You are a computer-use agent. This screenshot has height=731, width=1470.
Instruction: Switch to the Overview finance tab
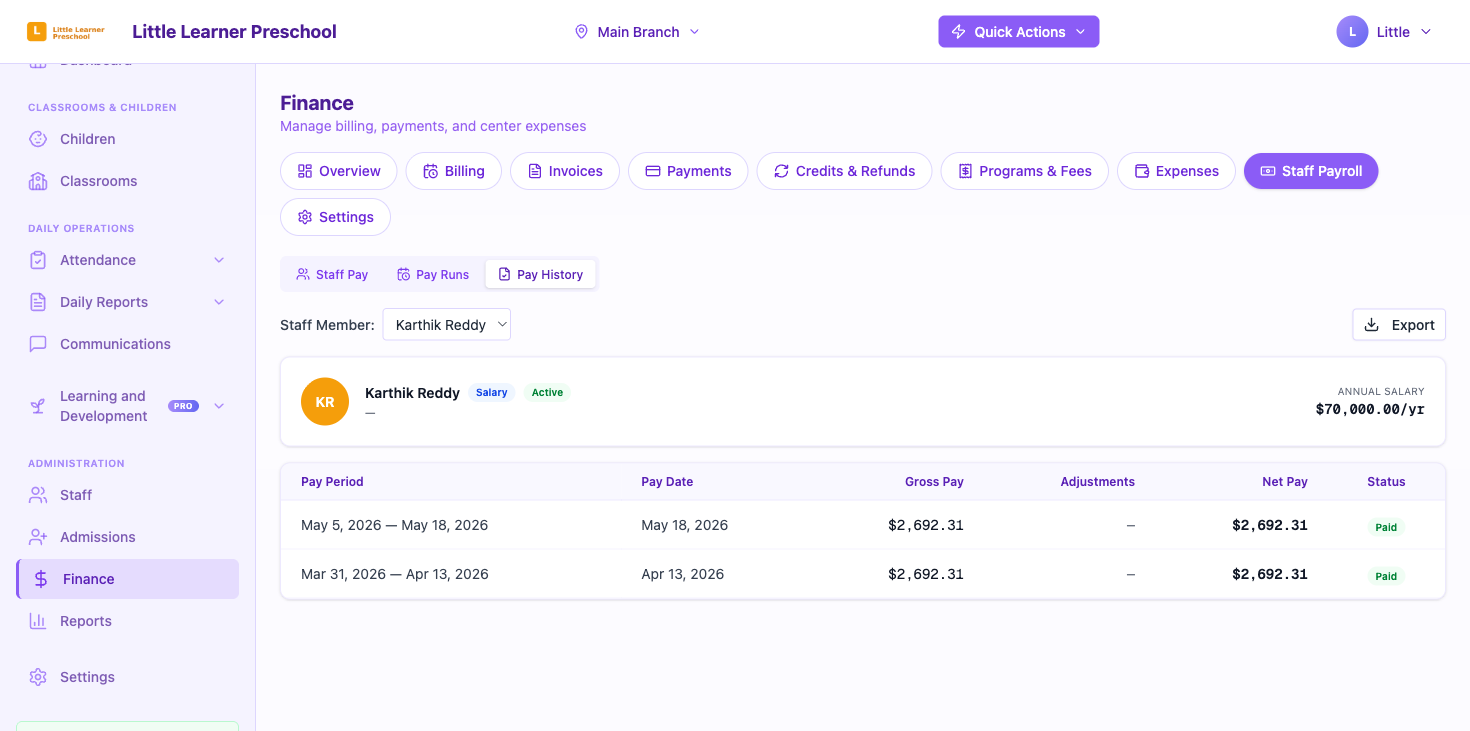click(x=339, y=171)
